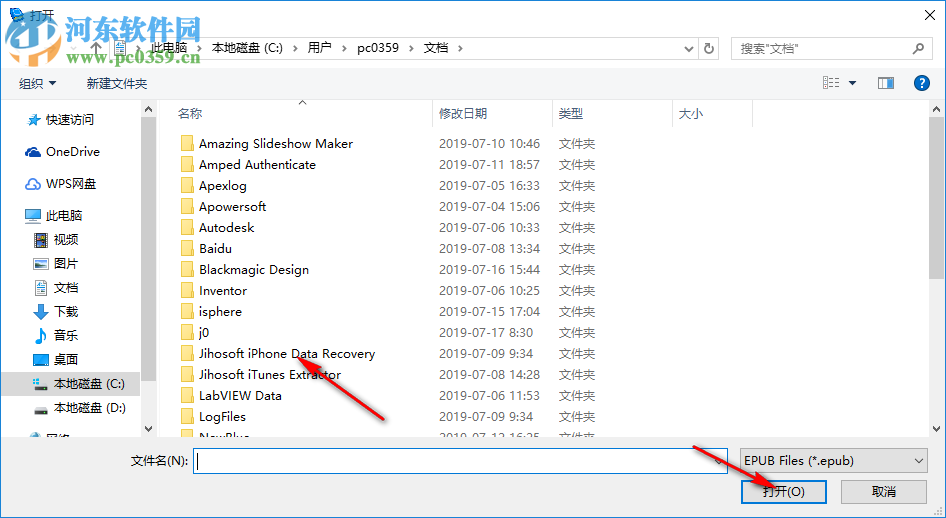
Task: Click date 2019-07-10 10:46
Action: point(489,144)
